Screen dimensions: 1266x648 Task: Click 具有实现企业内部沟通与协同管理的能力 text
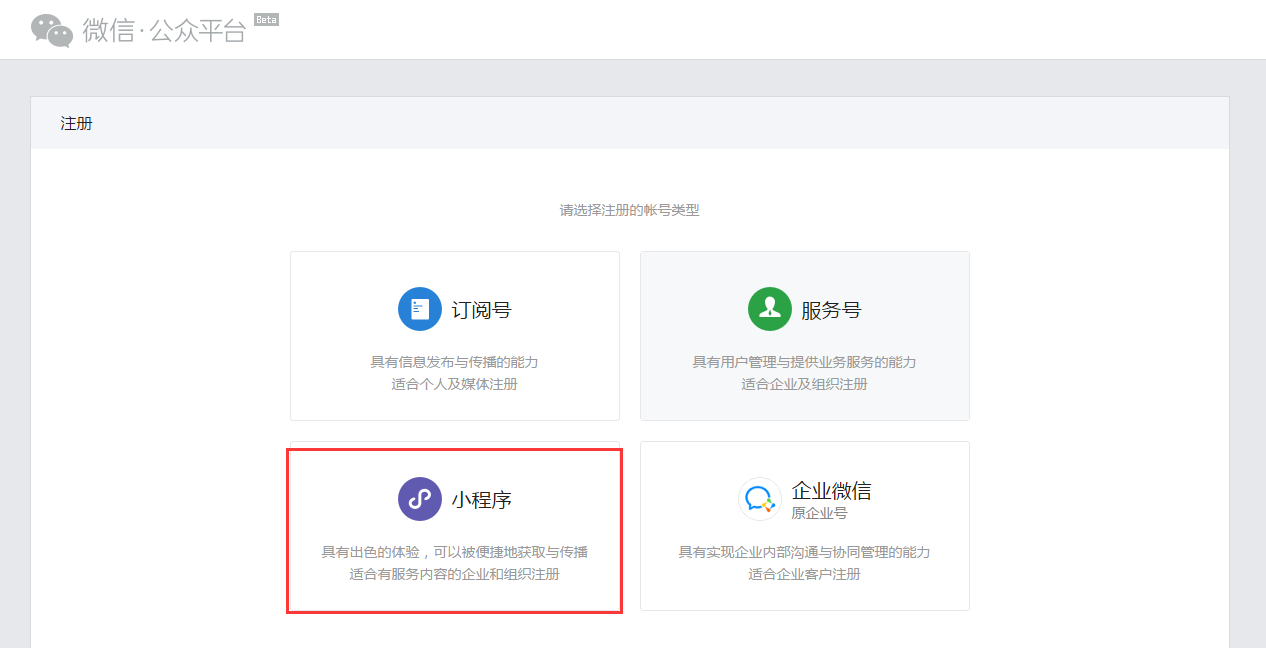coord(804,552)
